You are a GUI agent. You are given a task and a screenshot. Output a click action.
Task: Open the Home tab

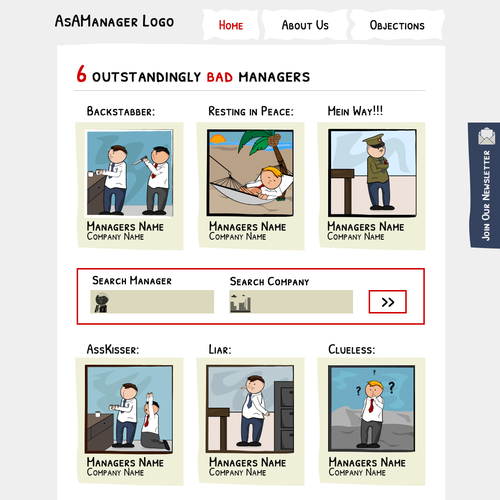coord(231,25)
